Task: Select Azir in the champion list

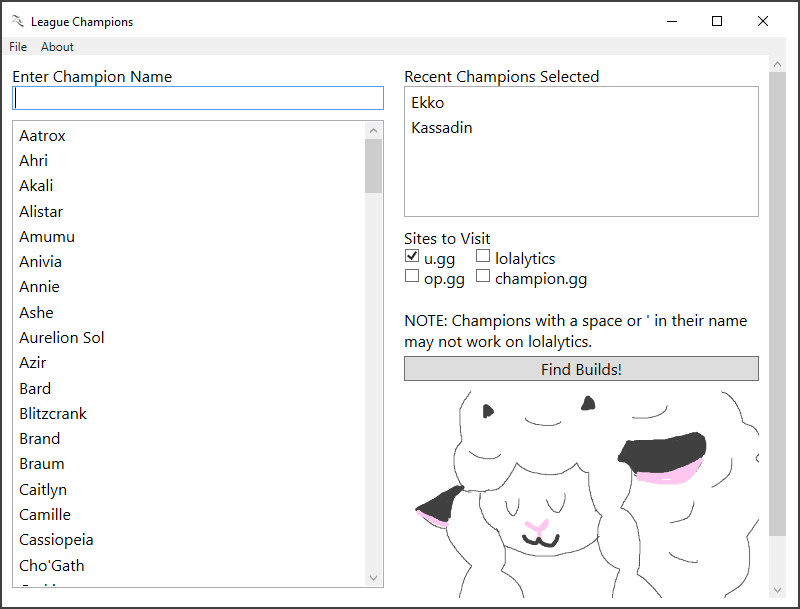Action: [189, 363]
